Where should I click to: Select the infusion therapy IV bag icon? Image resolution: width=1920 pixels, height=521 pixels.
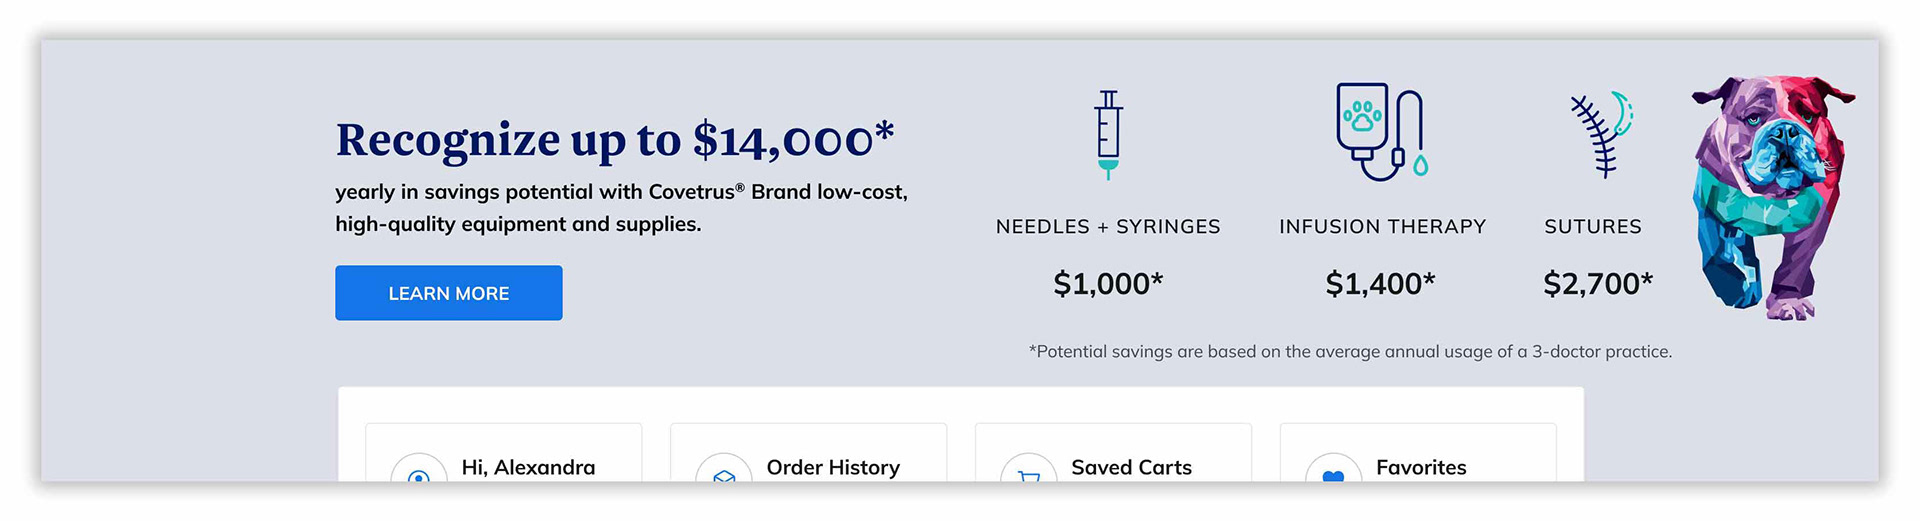pyautogui.click(x=1381, y=132)
